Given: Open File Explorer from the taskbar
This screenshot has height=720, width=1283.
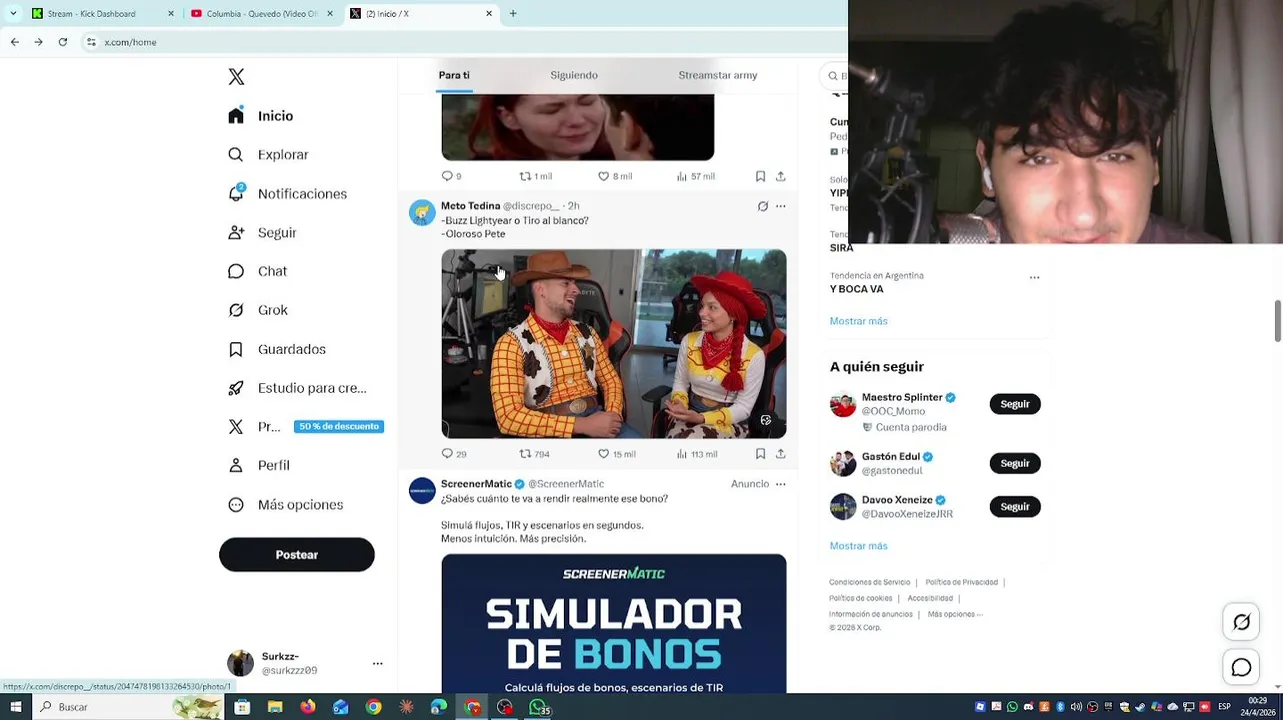Looking at the screenshot, I should click(275, 707).
